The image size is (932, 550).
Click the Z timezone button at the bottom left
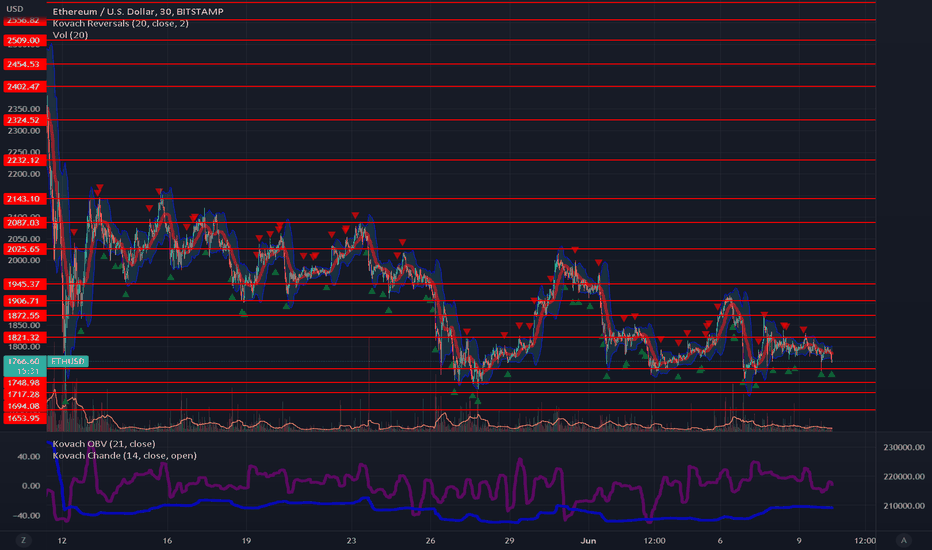23,540
